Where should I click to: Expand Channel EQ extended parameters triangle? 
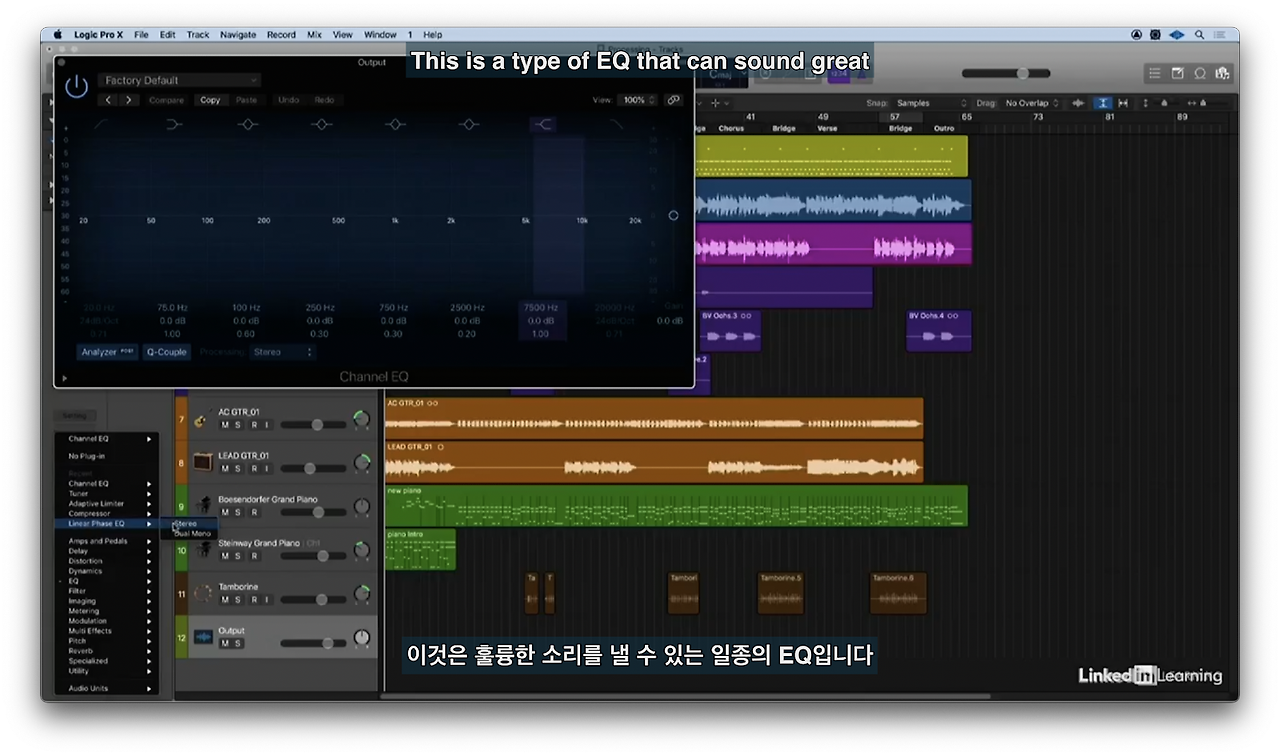pos(66,378)
